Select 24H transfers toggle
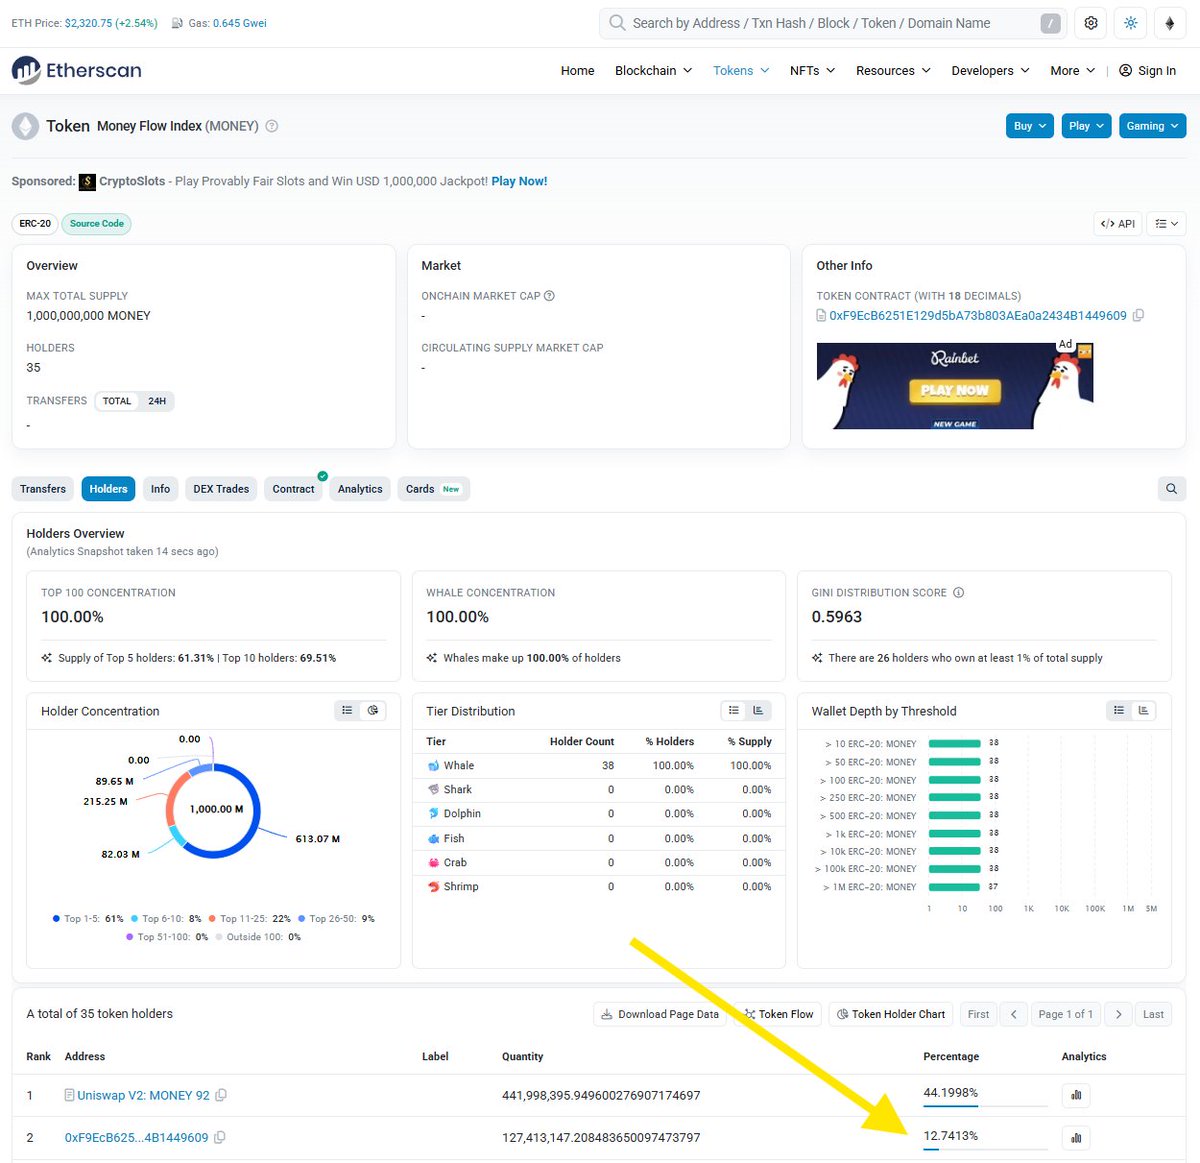 click(157, 401)
